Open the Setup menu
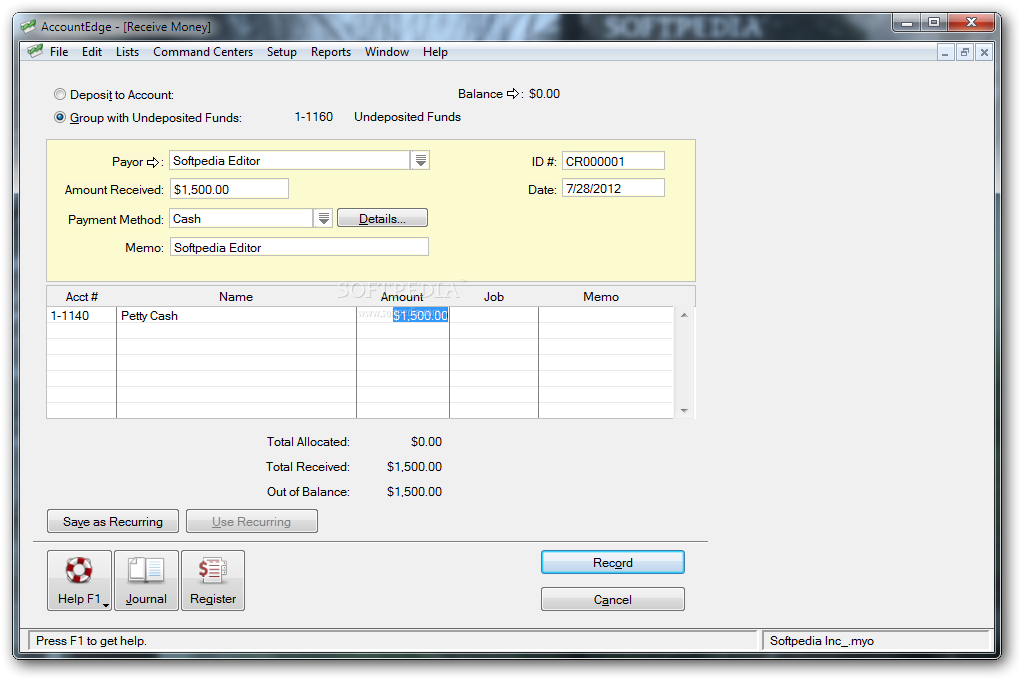Image resolution: width=1022 pixels, height=680 pixels. (x=282, y=52)
